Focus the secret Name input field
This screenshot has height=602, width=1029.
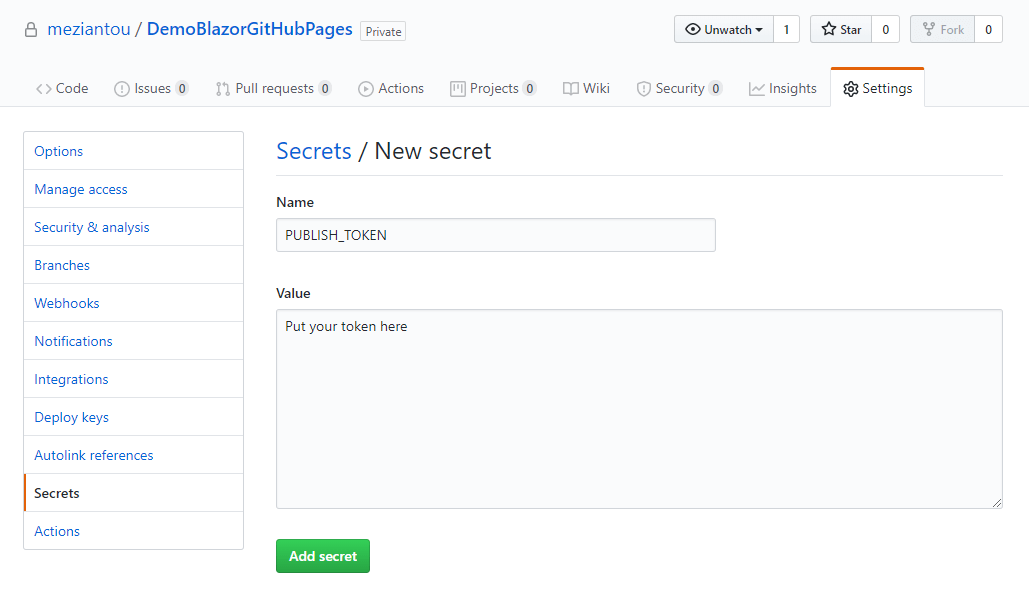[x=495, y=235]
